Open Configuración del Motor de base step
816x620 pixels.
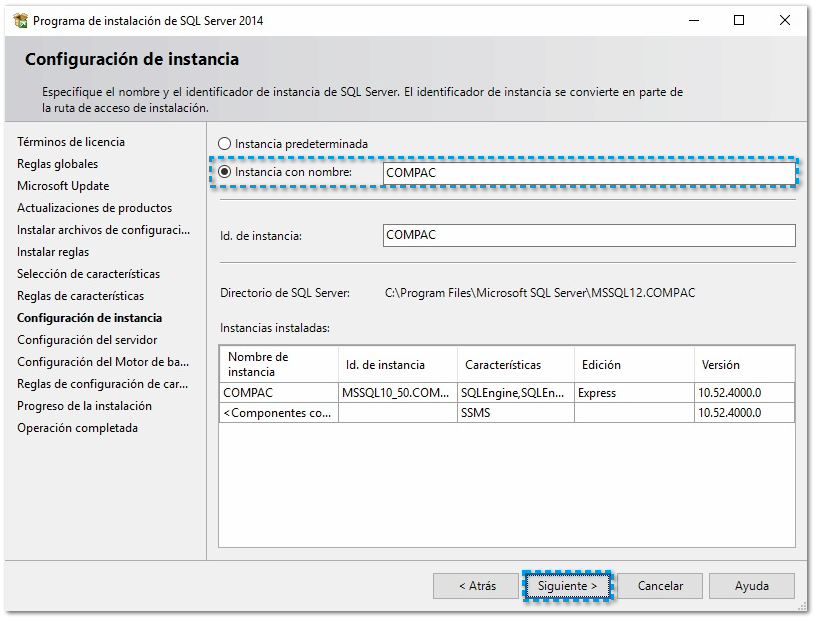(103, 362)
